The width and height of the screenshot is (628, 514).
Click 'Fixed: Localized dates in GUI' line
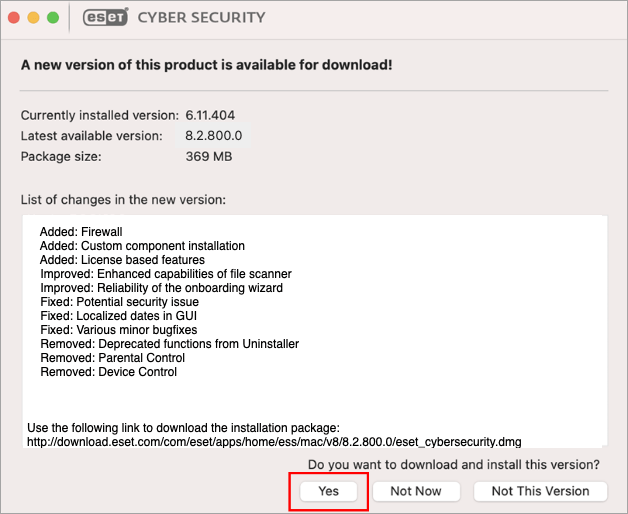pyautogui.click(x=119, y=316)
